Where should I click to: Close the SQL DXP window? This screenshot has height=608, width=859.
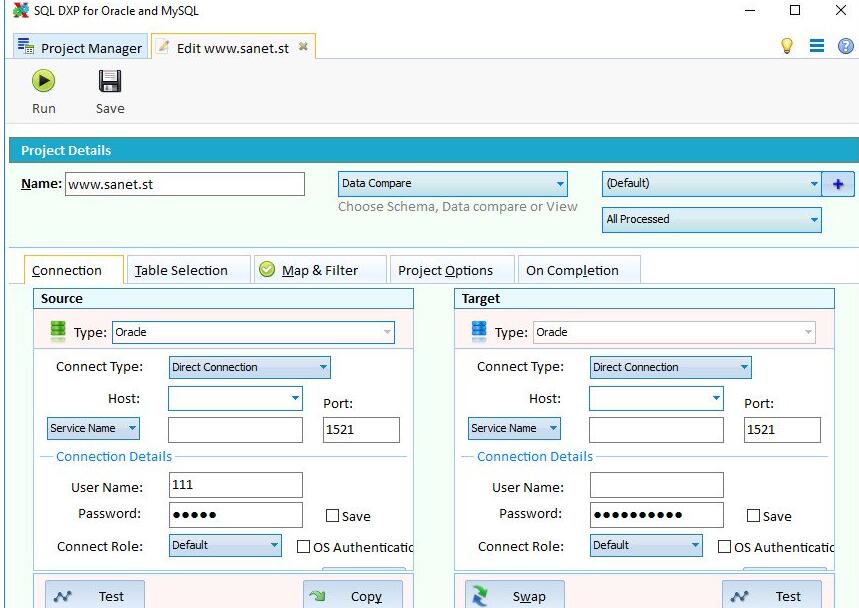tap(841, 10)
